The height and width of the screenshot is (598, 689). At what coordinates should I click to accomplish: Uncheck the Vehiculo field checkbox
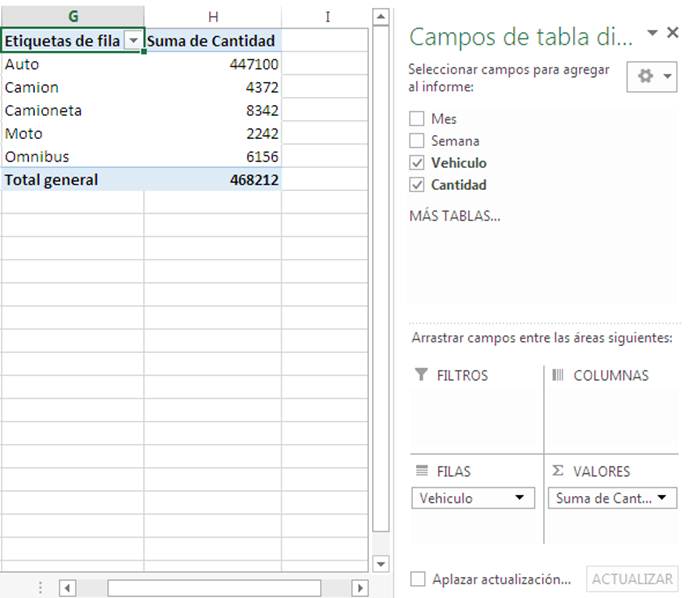pos(417,163)
